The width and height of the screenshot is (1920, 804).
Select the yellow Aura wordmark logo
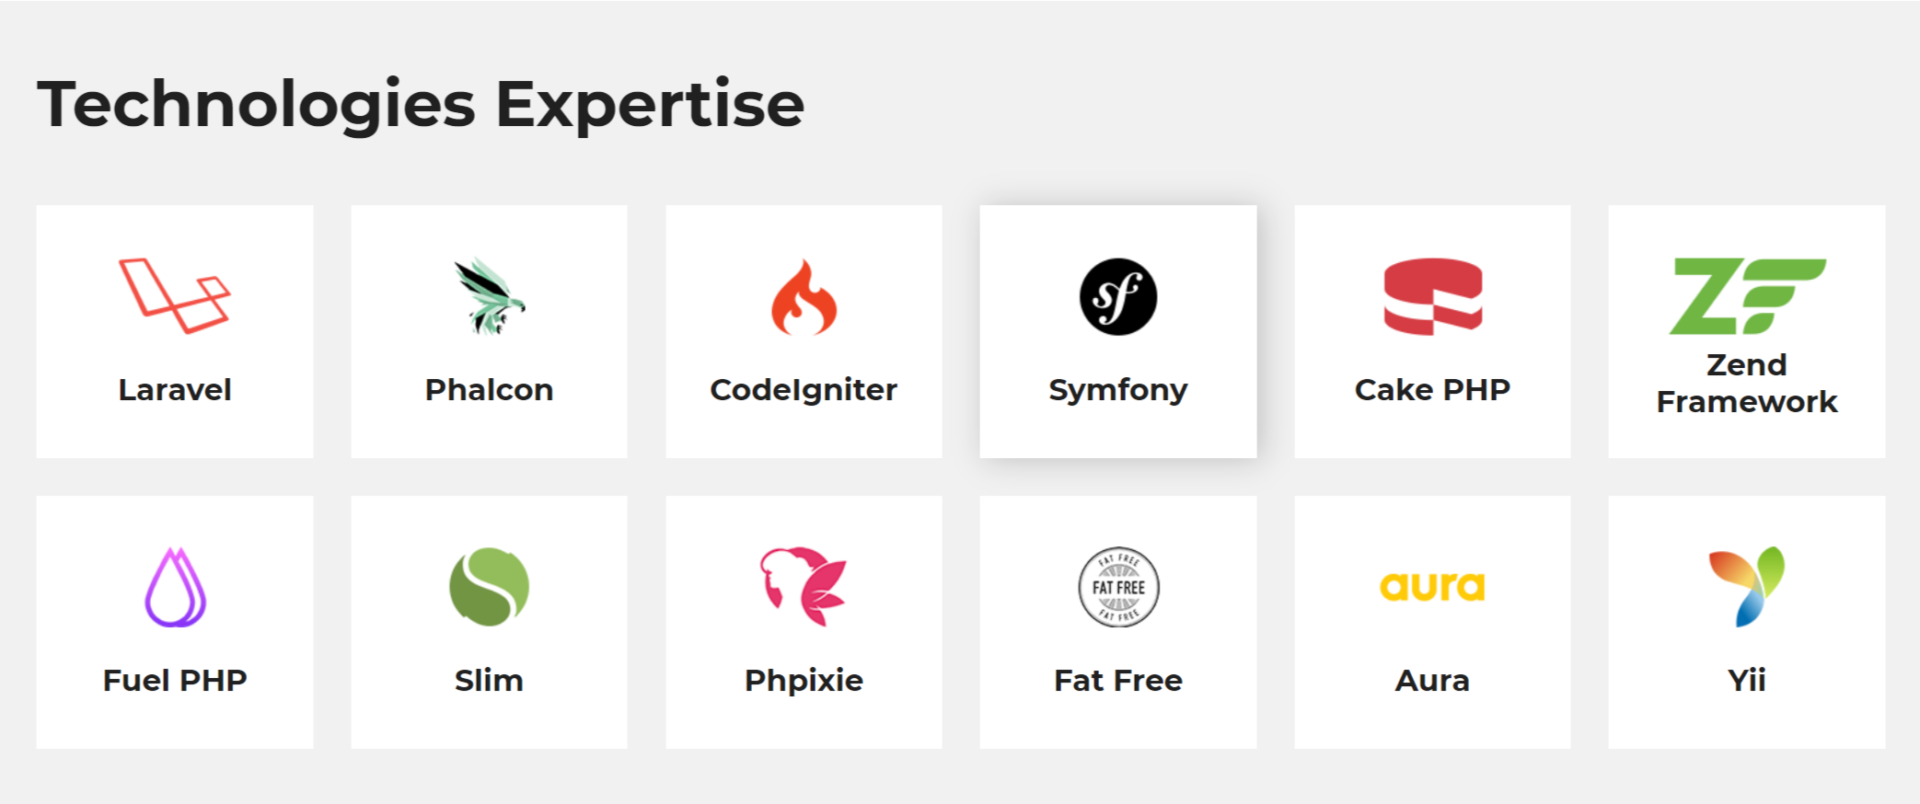pyautogui.click(x=1431, y=587)
